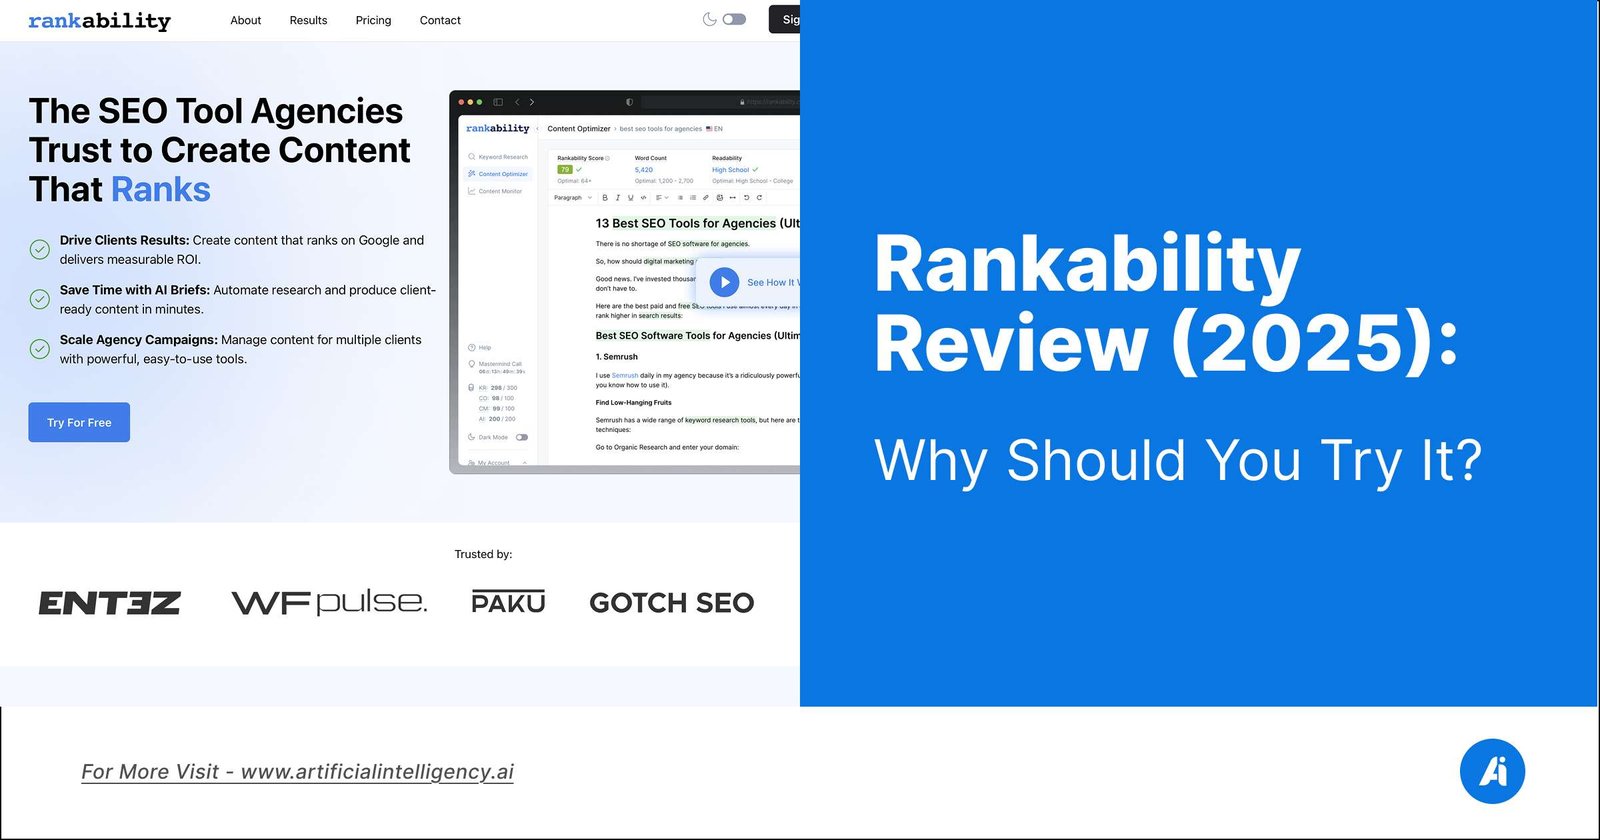
Task: Click the insert link icon
Action: click(706, 198)
